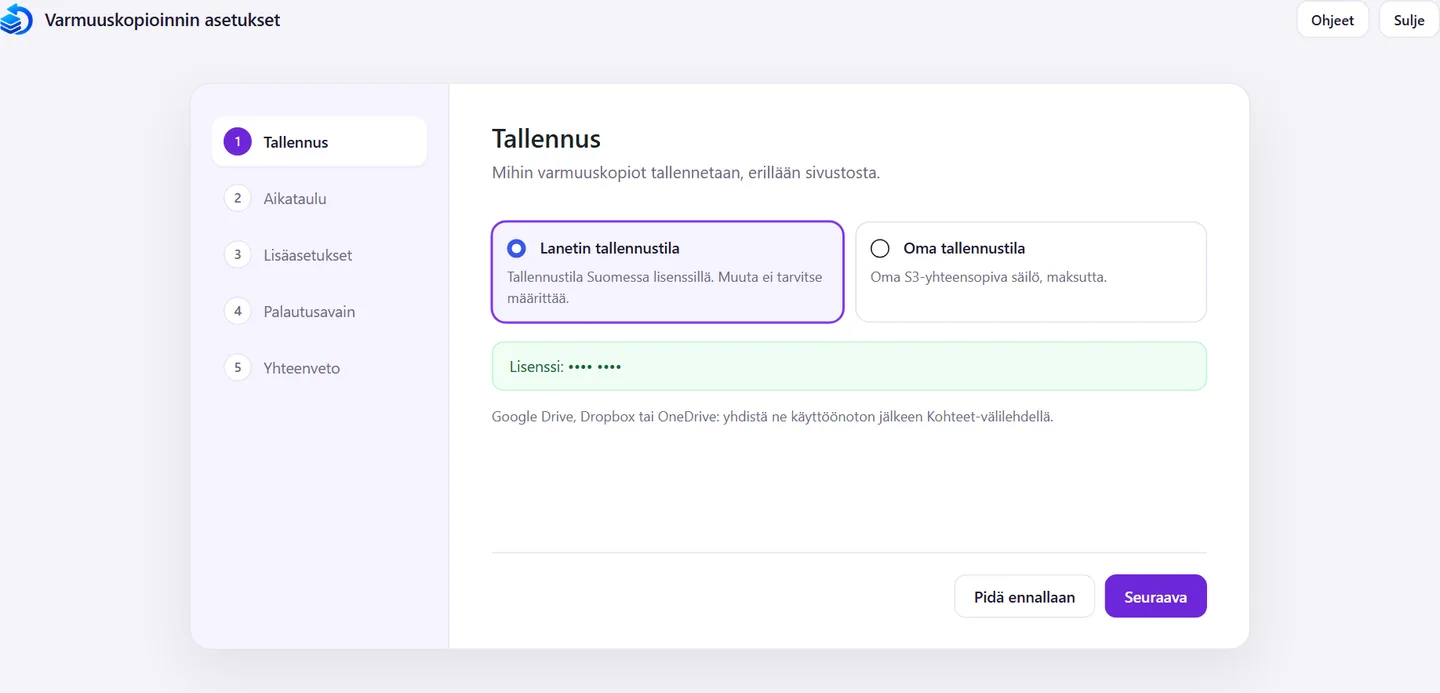Close settings with the Sulje button
1440x693 pixels.
coord(1408,20)
